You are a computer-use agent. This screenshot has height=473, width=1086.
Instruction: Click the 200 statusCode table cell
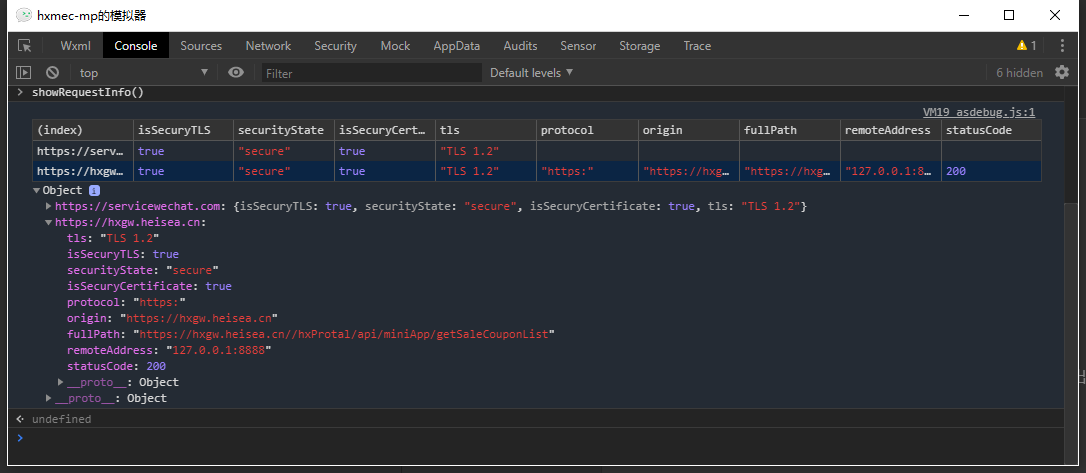pyautogui.click(x=991, y=171)
